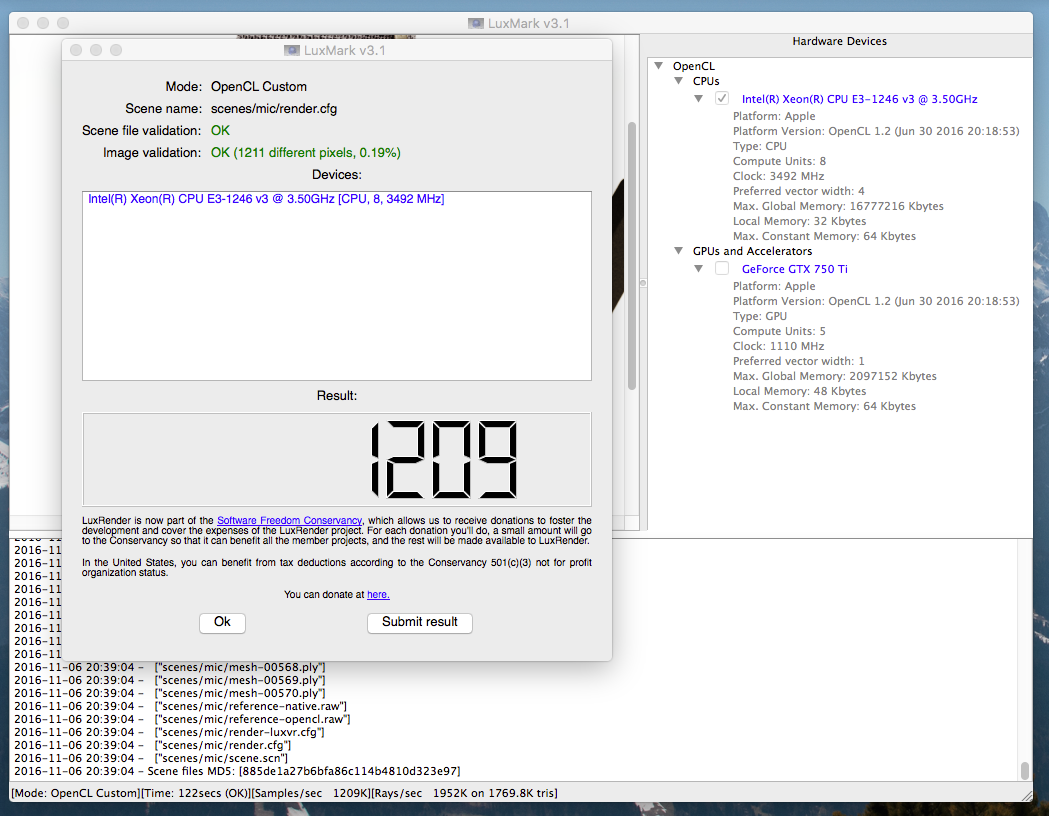Click 'Type: GPU' row
The height and width of the screenshot is (816, 1049).
point(759,316)
